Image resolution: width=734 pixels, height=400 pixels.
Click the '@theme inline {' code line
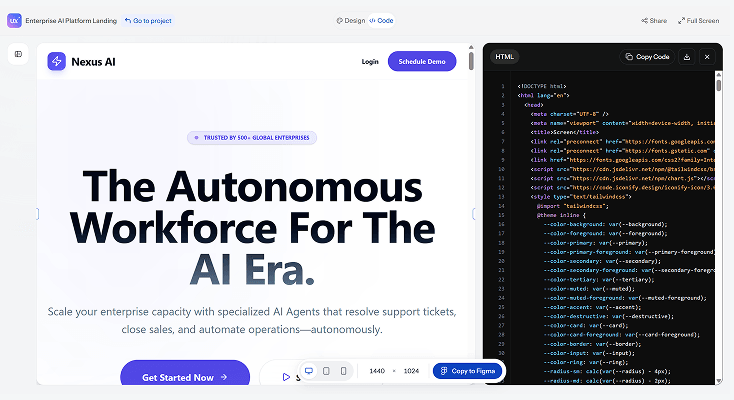561,215
